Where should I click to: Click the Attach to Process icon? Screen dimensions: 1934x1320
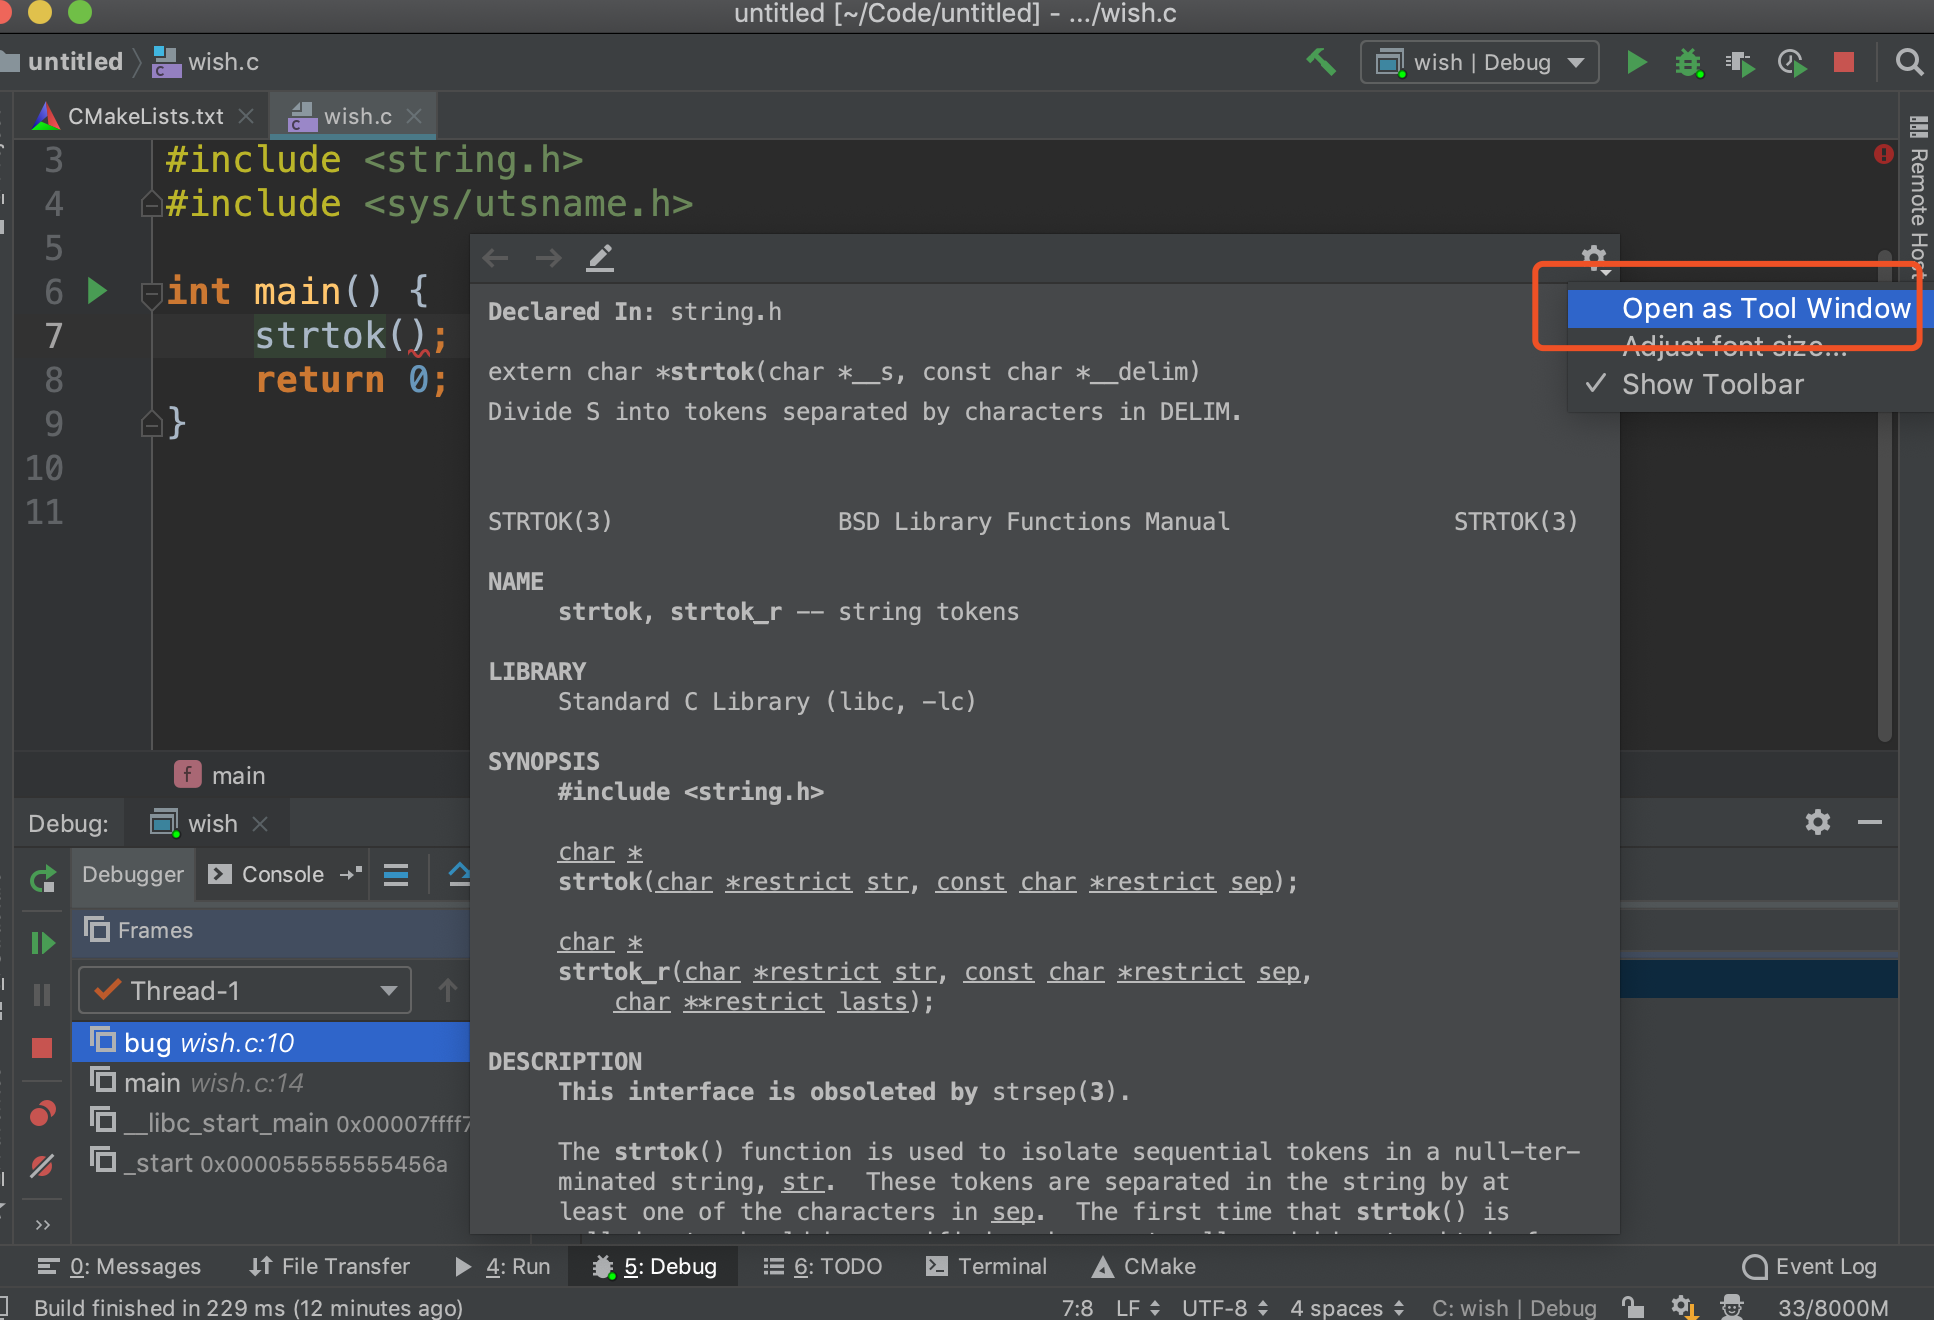(1741, 60)
